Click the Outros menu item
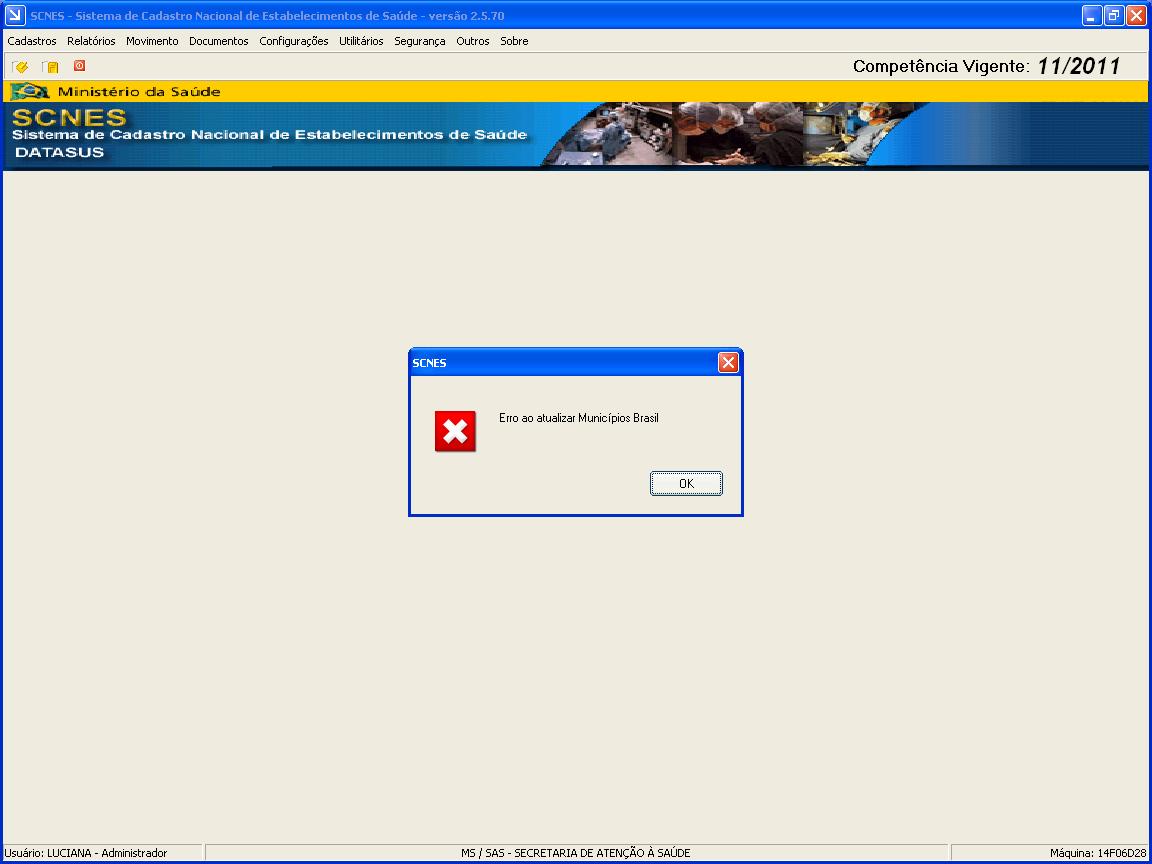Viewport: 1152px width, 864px height. pyautogui.click(x=473, y=41)
